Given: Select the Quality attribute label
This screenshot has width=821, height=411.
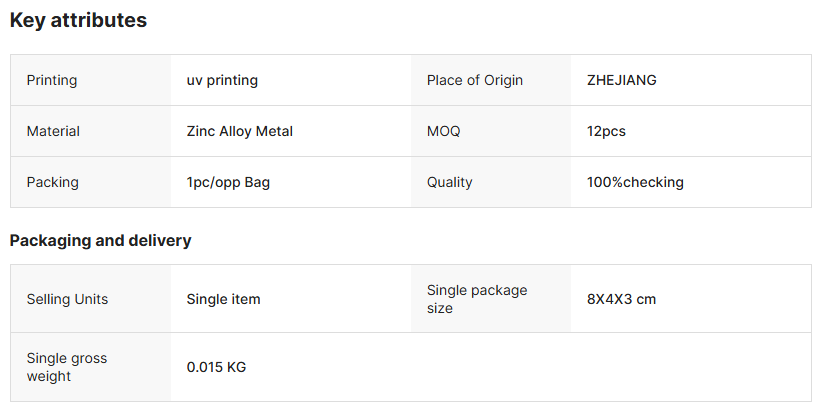Looking at the screenshot, I should 450,182.
